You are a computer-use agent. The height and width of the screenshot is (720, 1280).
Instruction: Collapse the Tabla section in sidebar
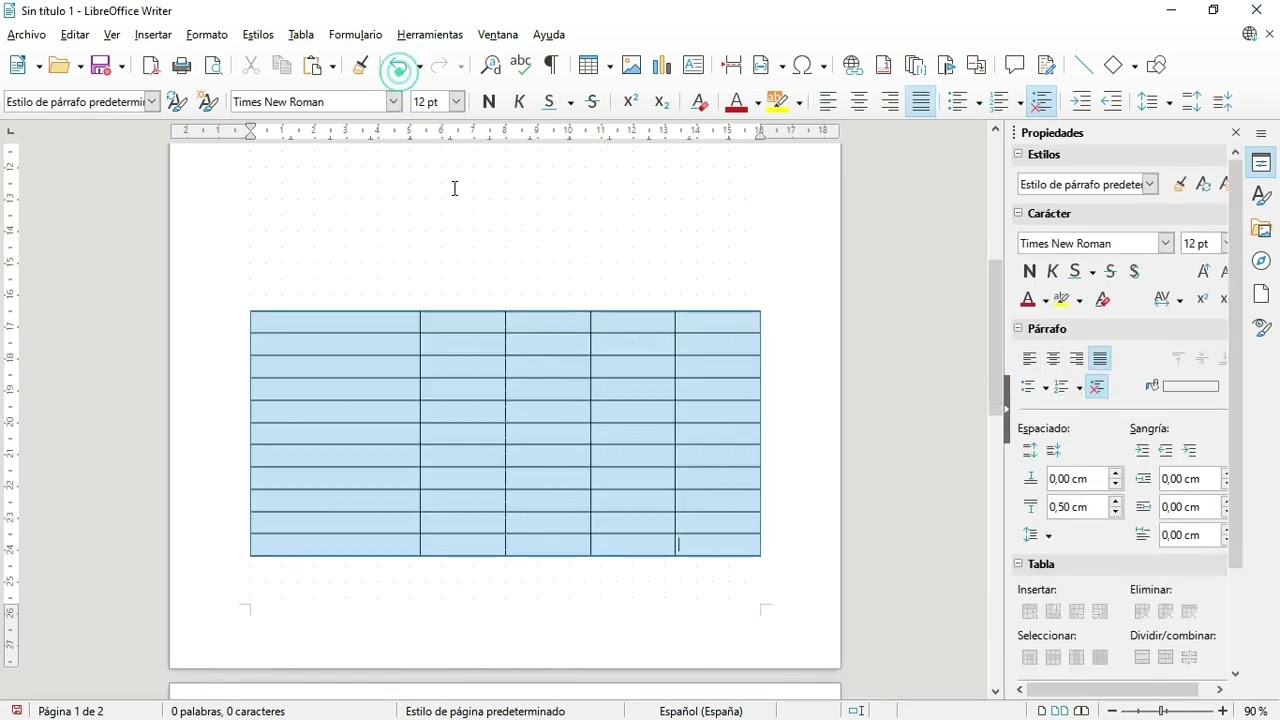pyautogui.click(x=1019, y=564)
